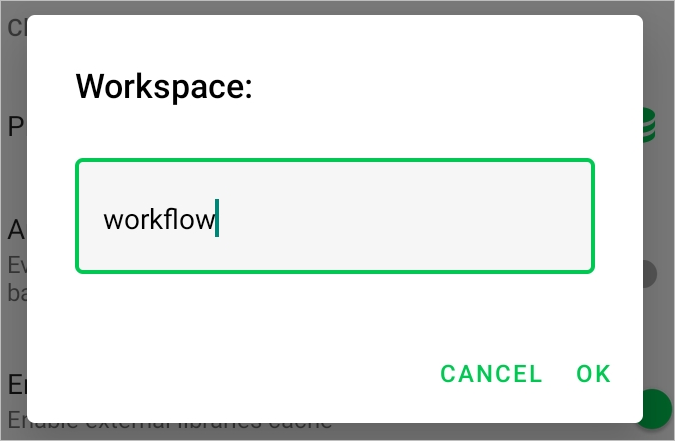Click the partially hidden "P" setting label

pos(14,127)
